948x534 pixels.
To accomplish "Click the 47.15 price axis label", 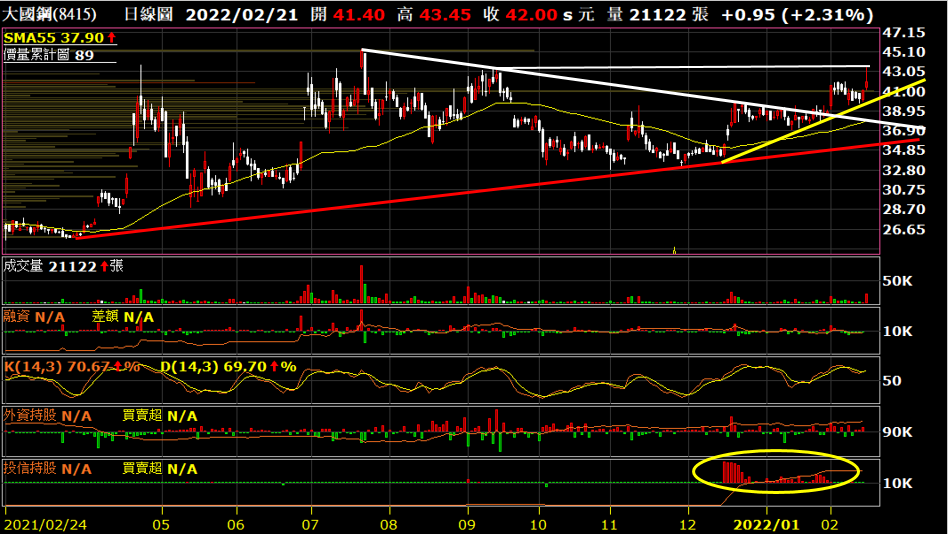I will click(904, 33).
